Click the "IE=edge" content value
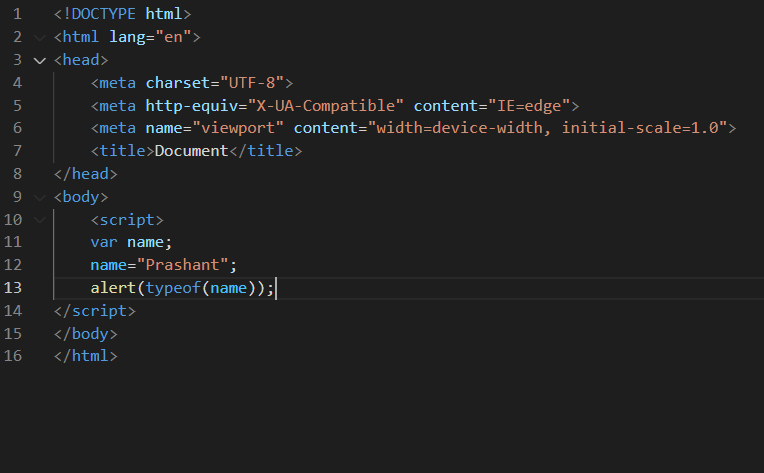The image size is (764, 473). point(529,106)
